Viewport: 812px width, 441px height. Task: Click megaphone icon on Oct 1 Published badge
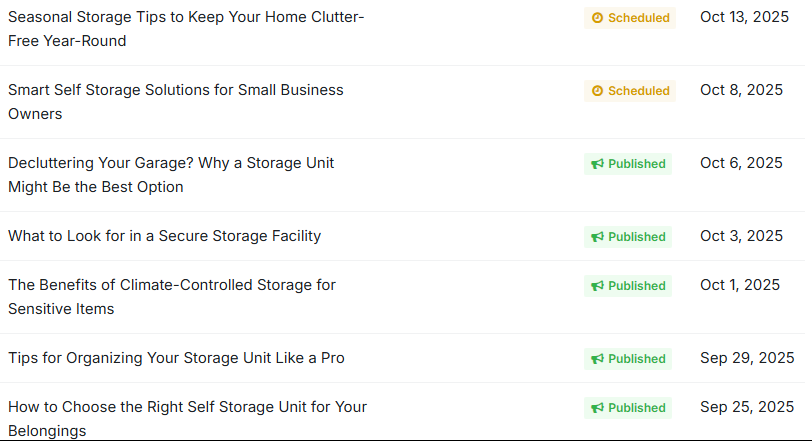pyautogui.click(x=597, y=286)
